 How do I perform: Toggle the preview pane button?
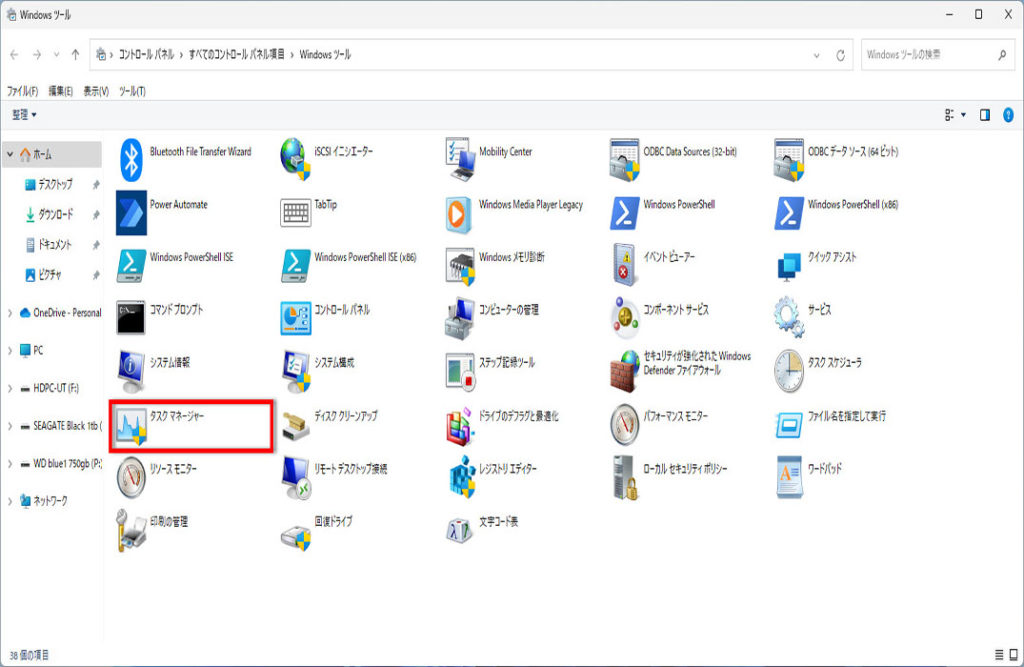coord(985,115)
